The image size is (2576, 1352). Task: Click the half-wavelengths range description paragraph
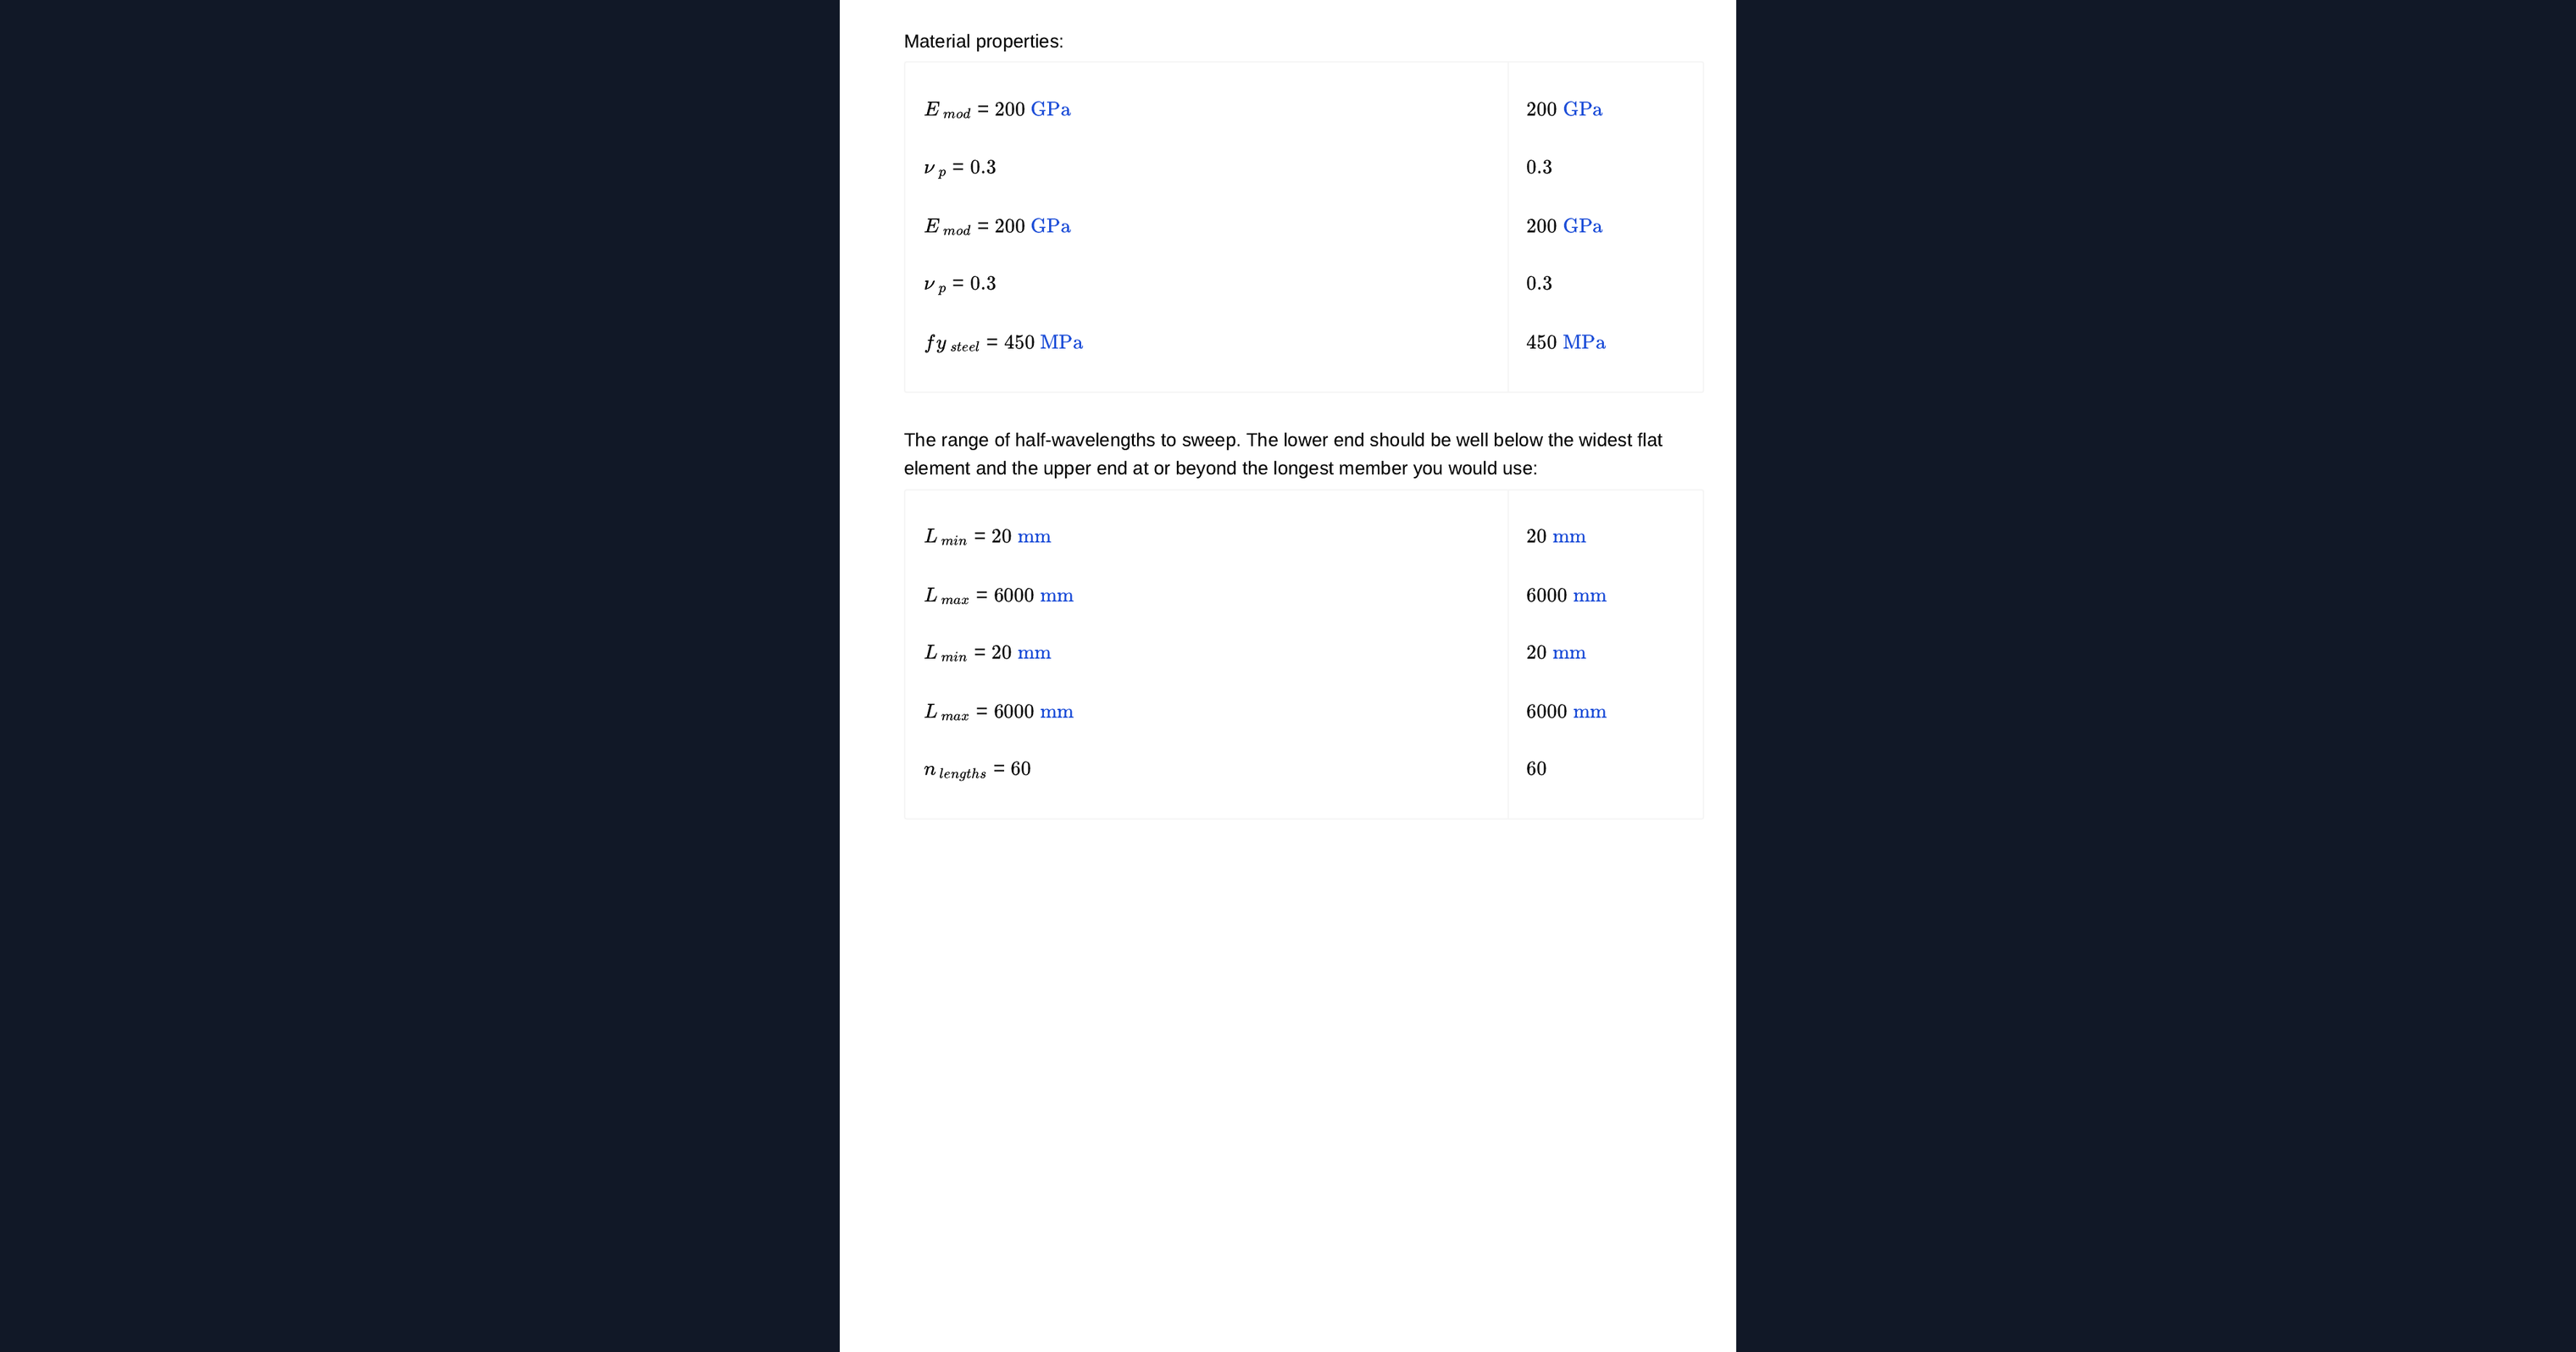[x=1283, y=454]
